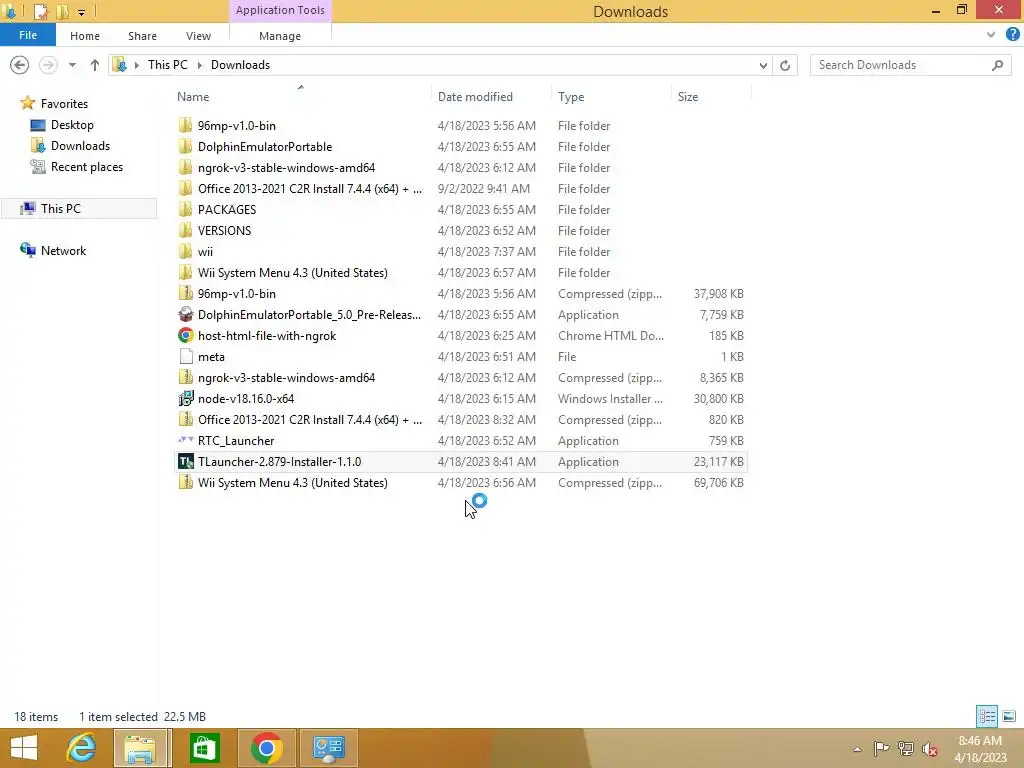The height and width of the screenshot is (768, 1024).
Task: Click the New folder Quick Access icon
Action: (x=63, y=12)
